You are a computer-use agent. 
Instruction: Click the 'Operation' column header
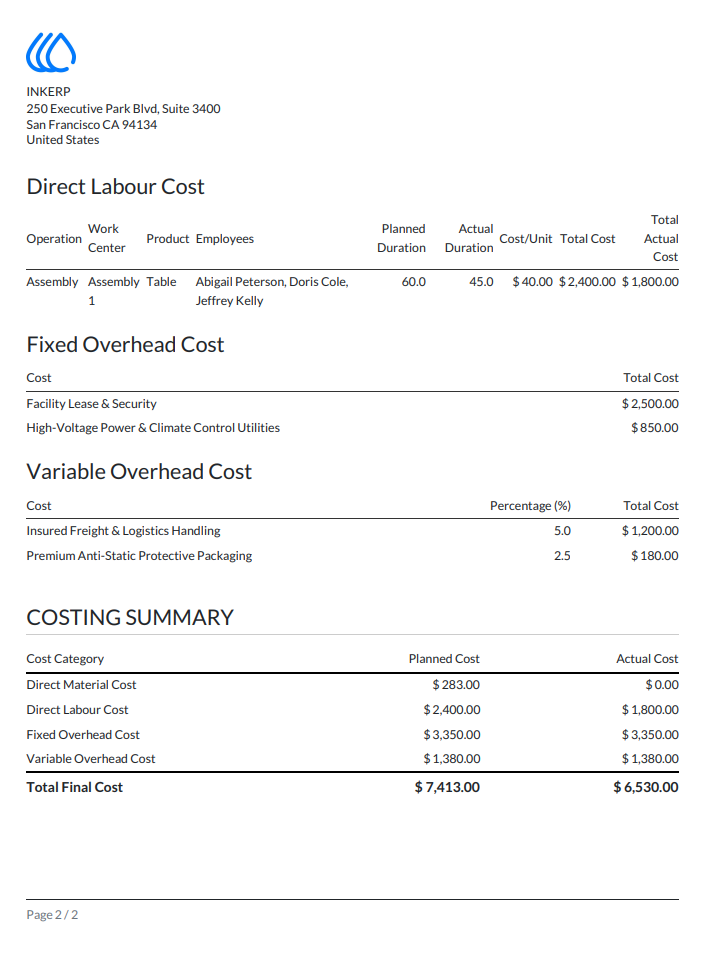pyautogui.click(x=54, y=239)
